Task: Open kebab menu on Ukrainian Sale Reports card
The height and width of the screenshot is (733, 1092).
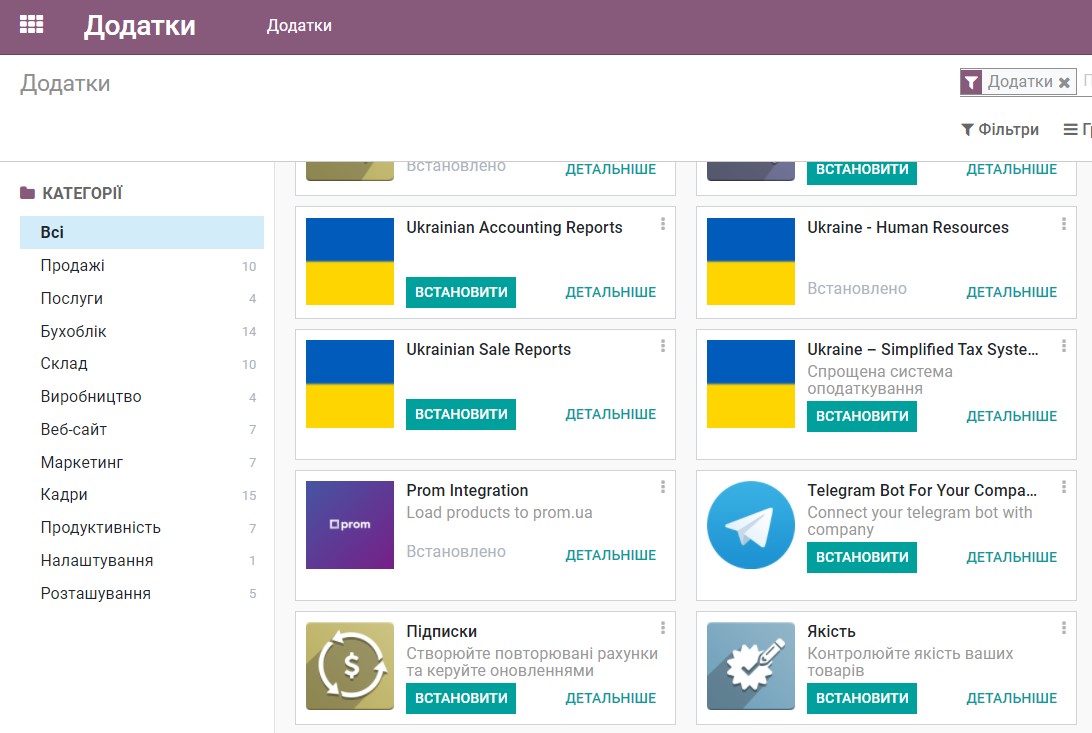Action: tap(663, 345)
